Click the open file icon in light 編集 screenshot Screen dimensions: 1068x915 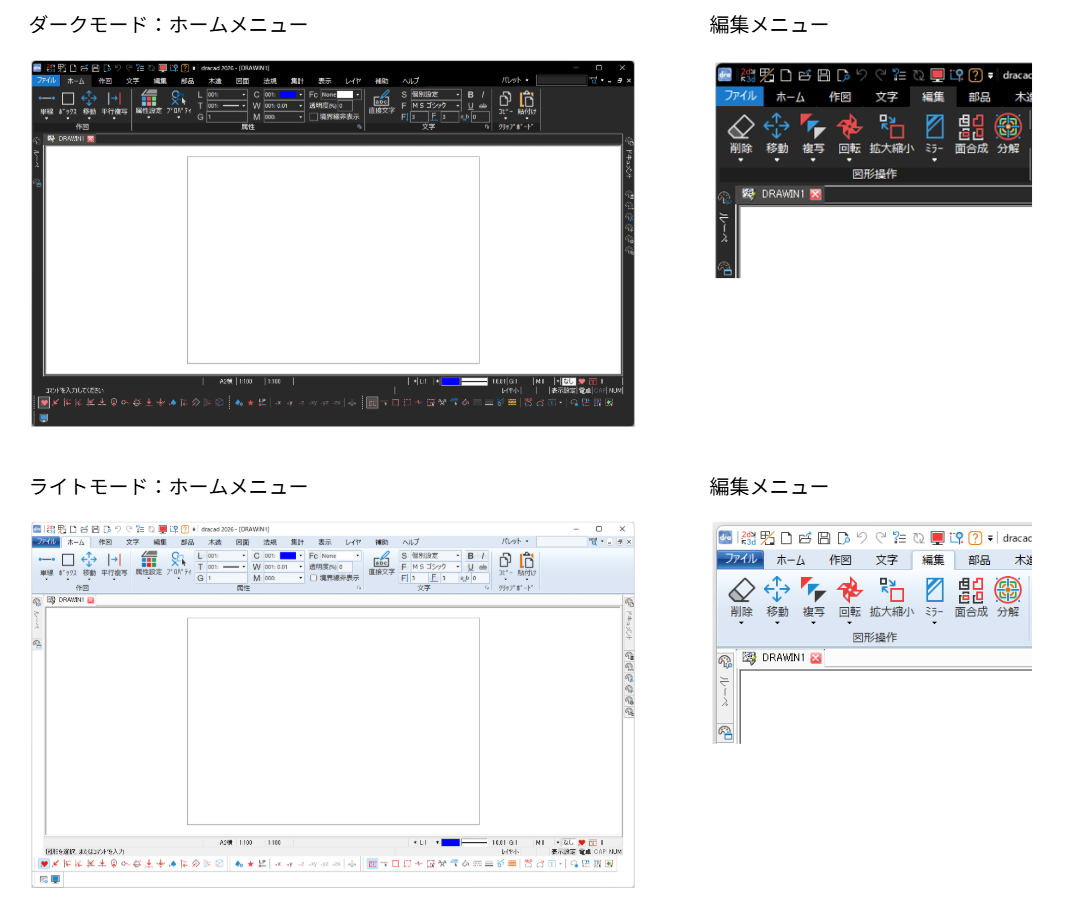[805, 538]
